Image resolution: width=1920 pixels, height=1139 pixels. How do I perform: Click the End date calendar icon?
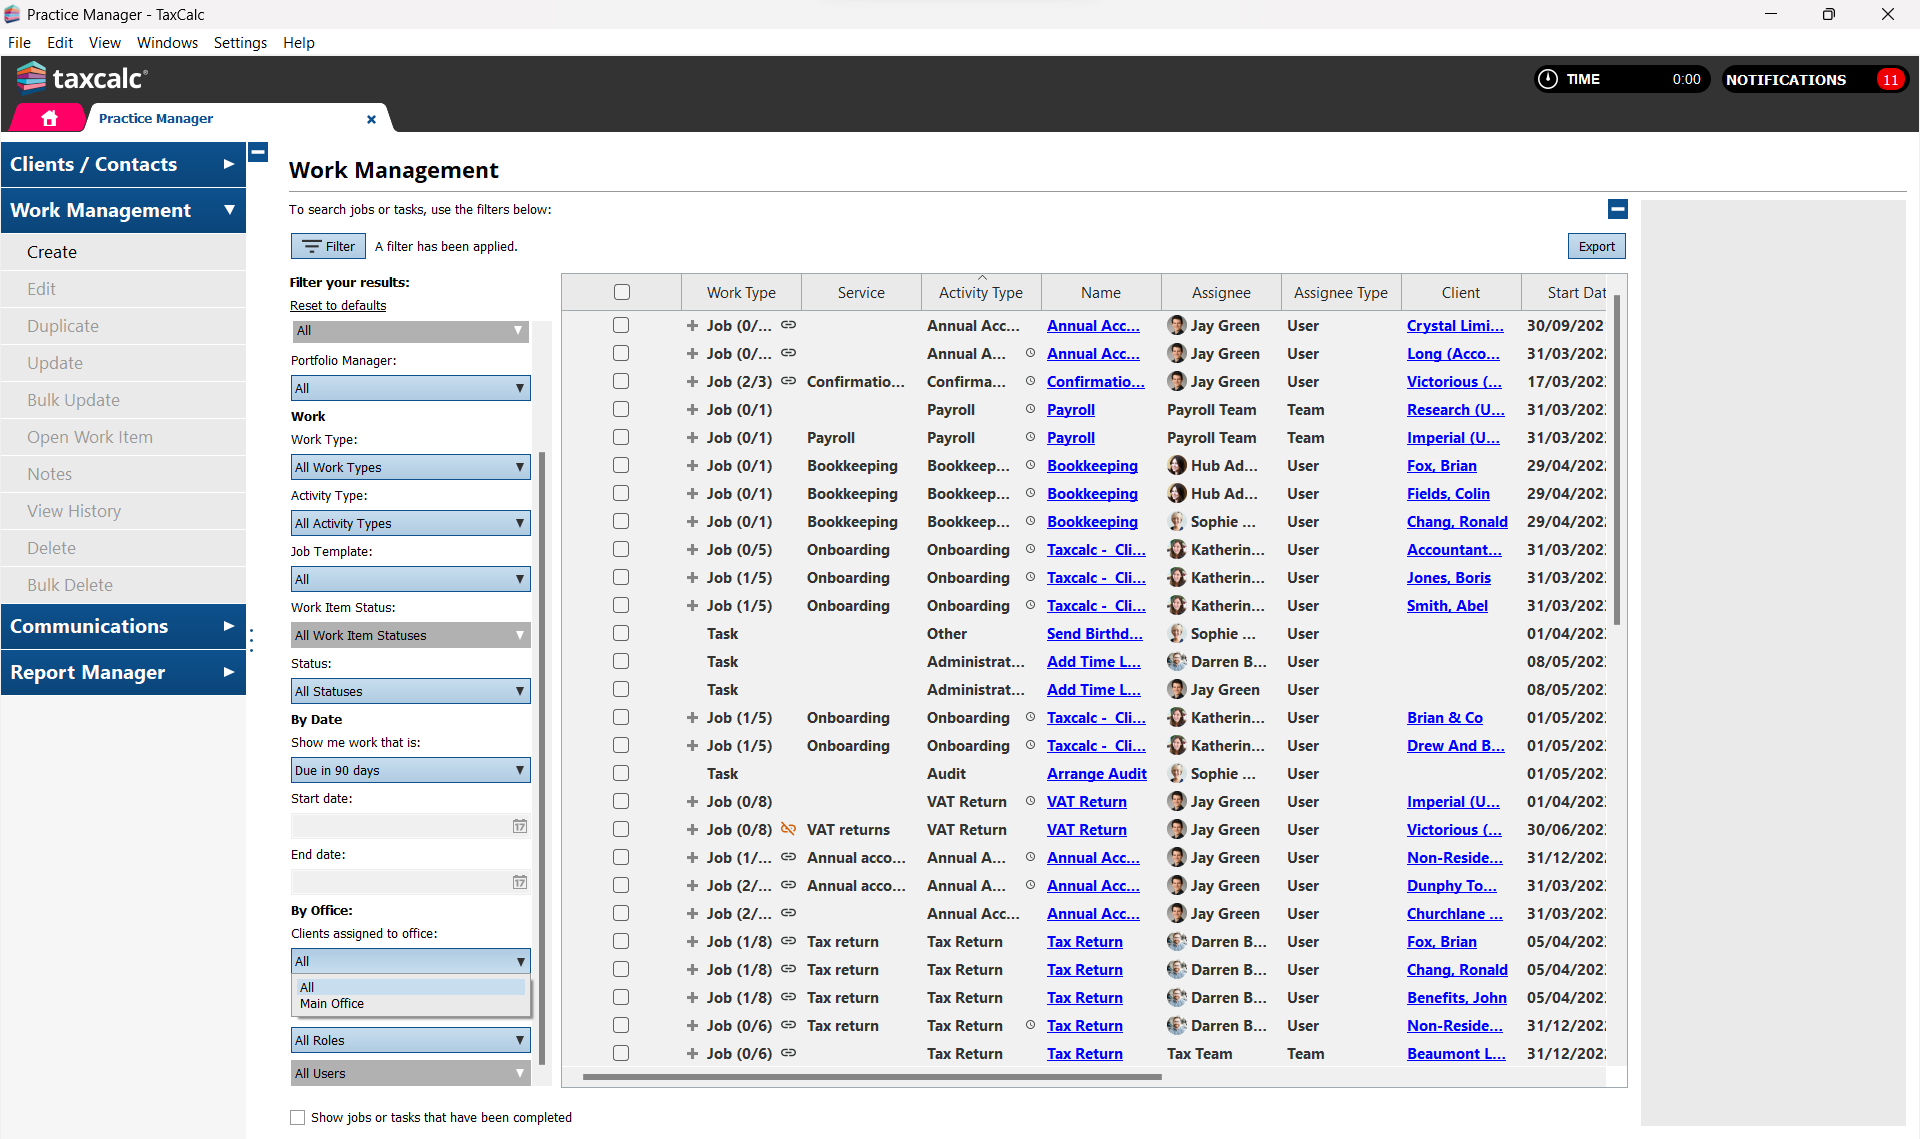520,882
